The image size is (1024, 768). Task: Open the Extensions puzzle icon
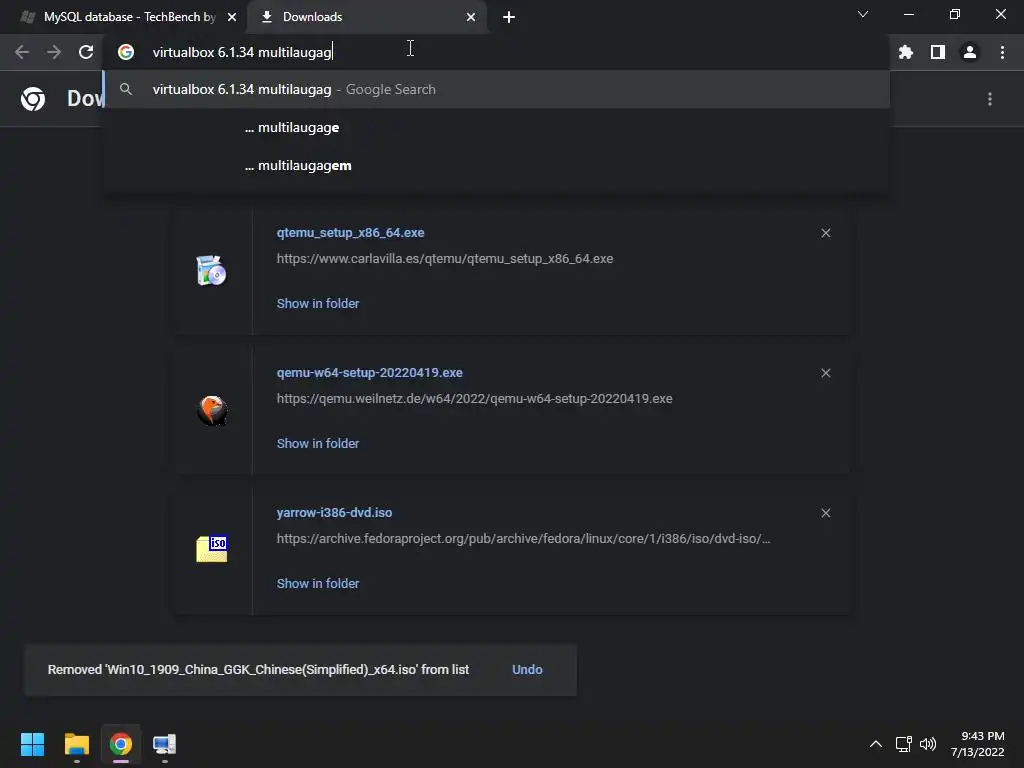(x=906, y=52)
